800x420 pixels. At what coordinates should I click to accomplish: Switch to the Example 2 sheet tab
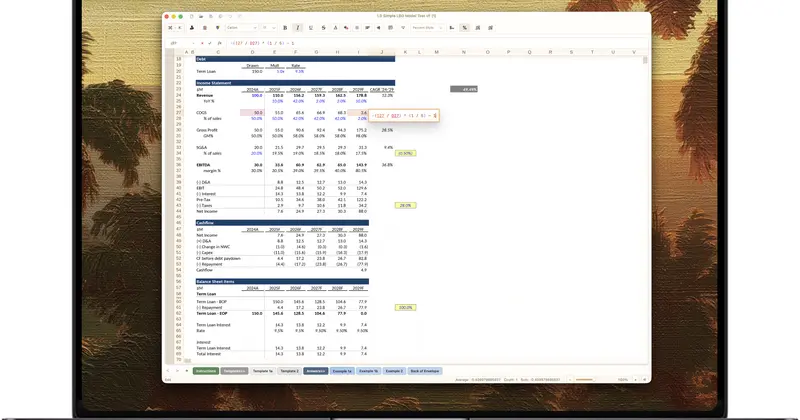[394, 371]
